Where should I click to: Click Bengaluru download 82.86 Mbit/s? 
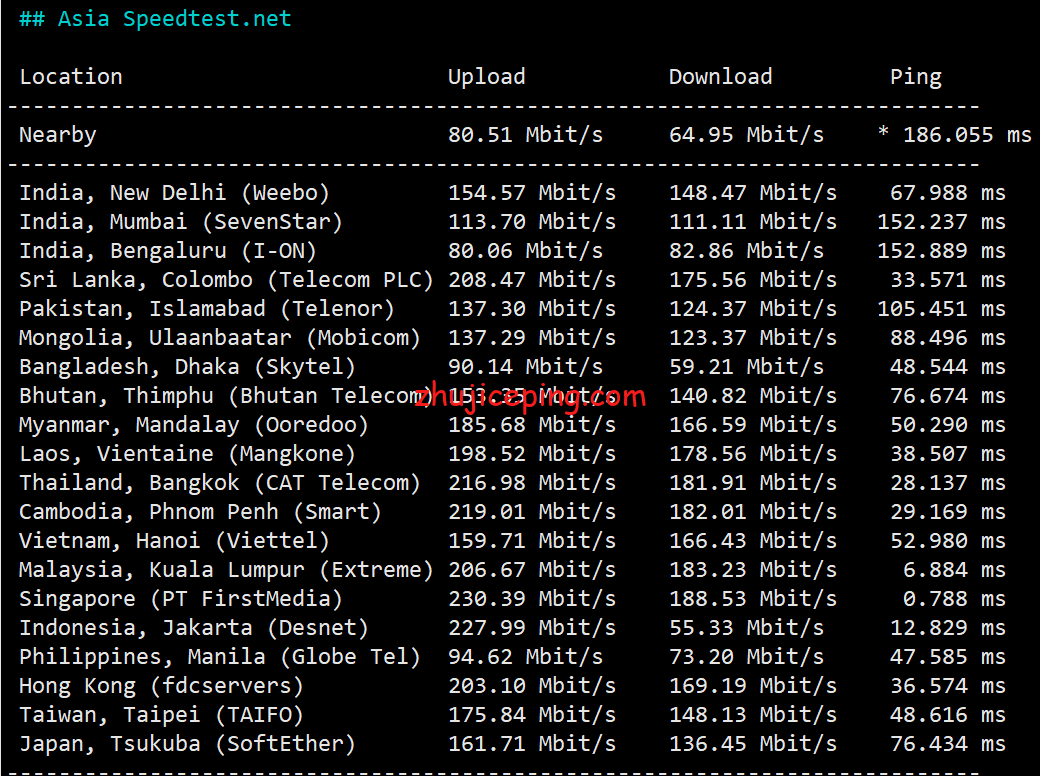(746, 251)
